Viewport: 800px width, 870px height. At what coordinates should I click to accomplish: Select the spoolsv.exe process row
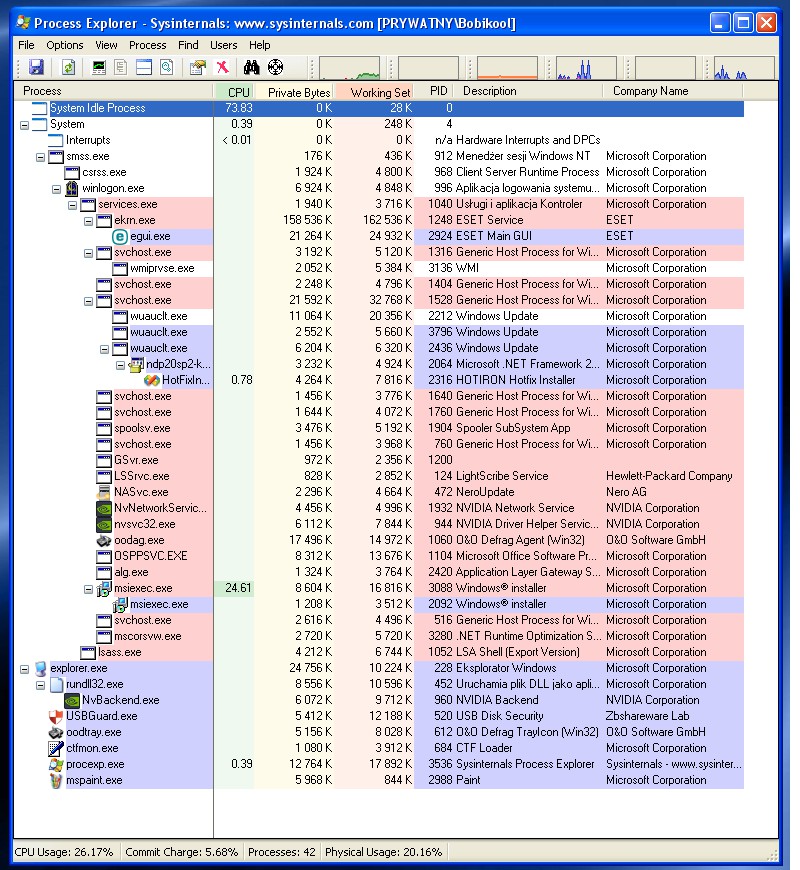coord(379,428)
